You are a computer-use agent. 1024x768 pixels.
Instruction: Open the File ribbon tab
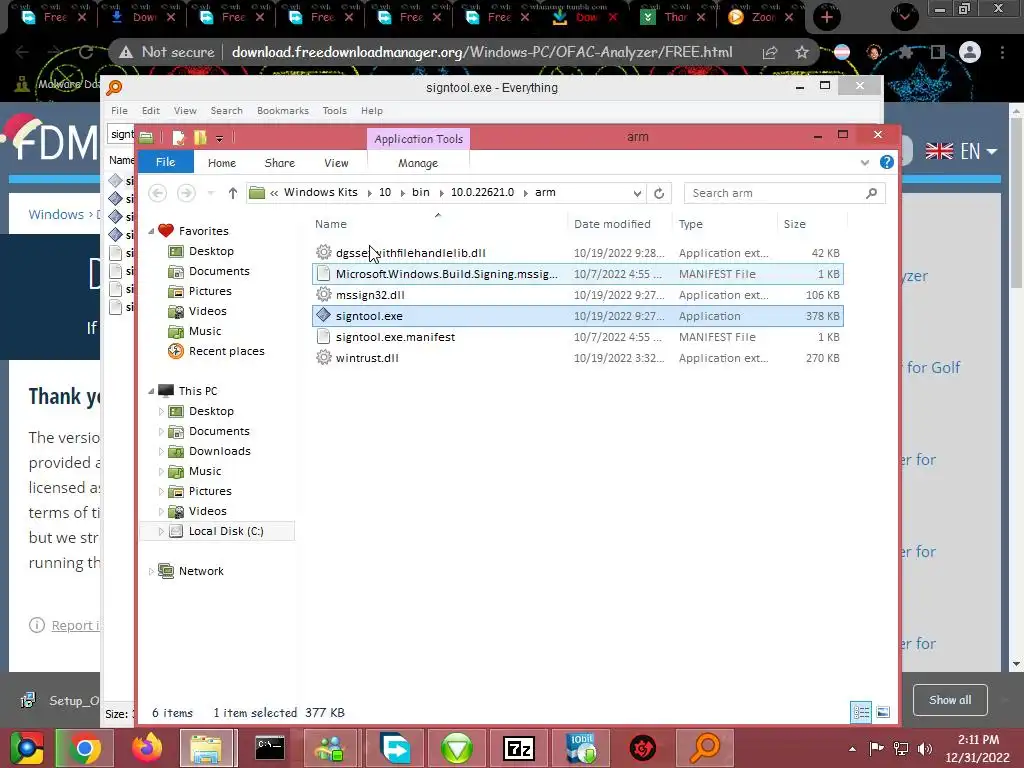pyautogui.click(x=165, y=162)
